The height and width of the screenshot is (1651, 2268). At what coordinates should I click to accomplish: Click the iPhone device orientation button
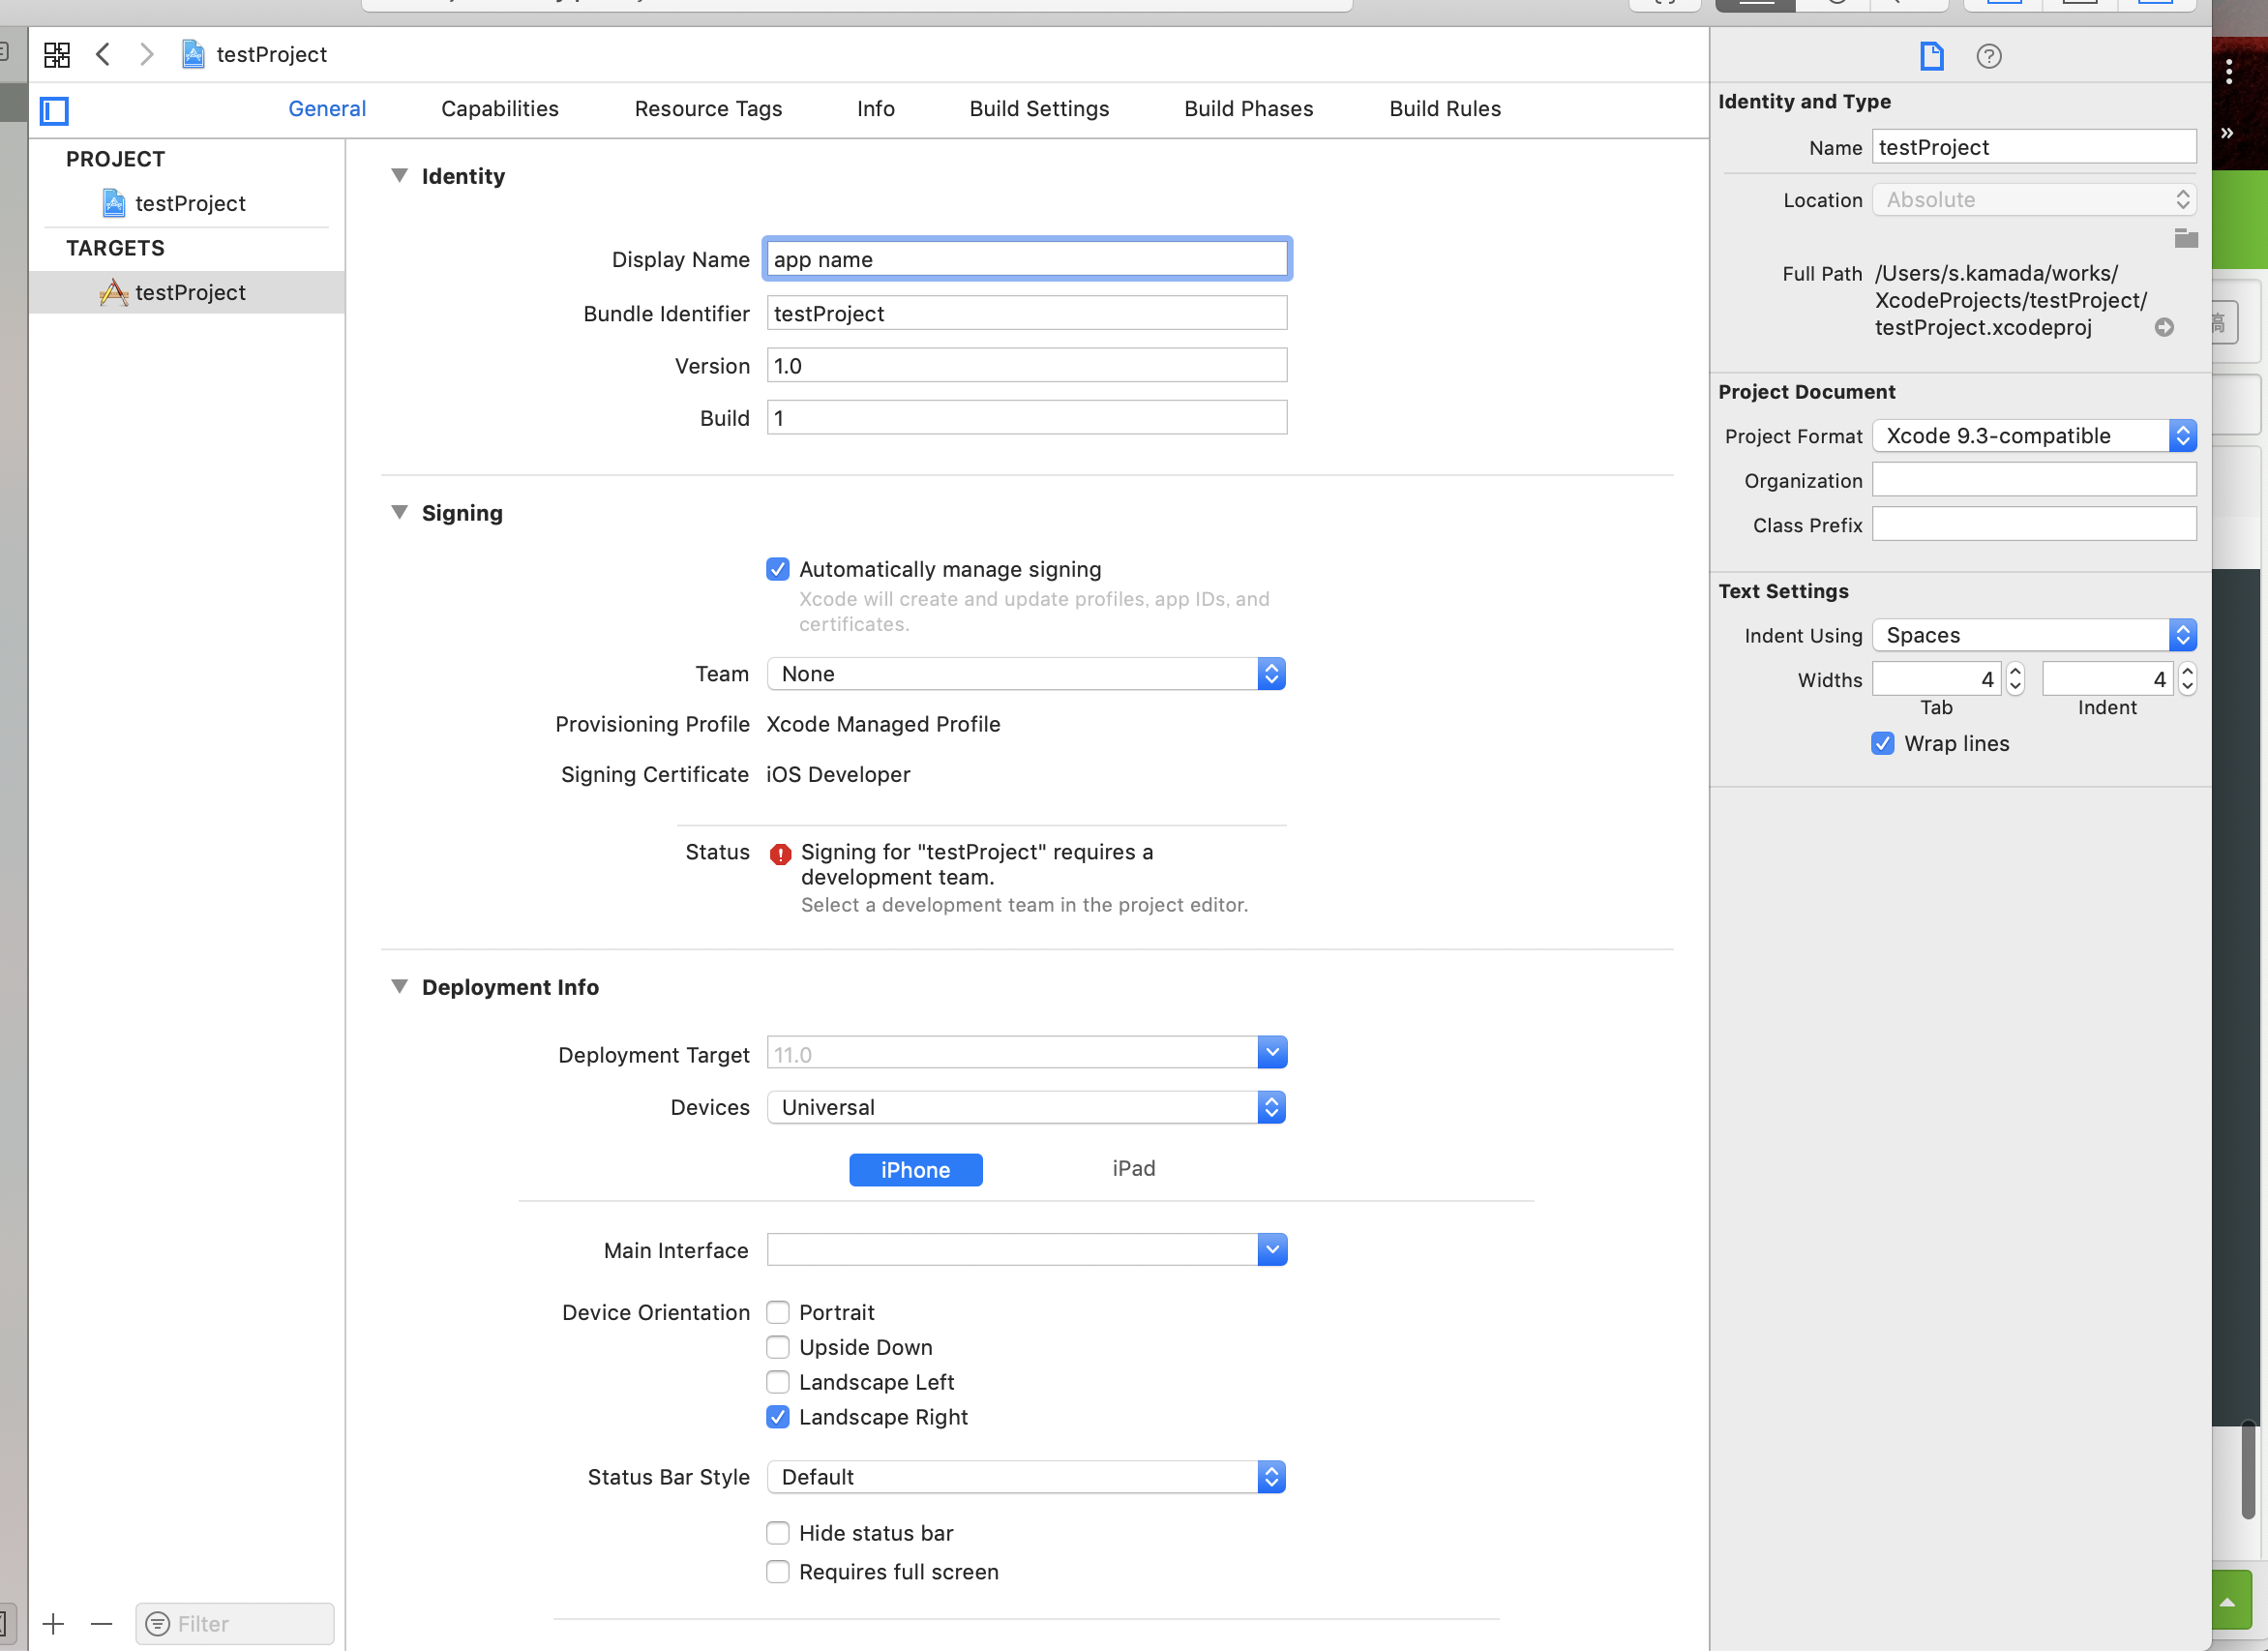pos(915,1170)
